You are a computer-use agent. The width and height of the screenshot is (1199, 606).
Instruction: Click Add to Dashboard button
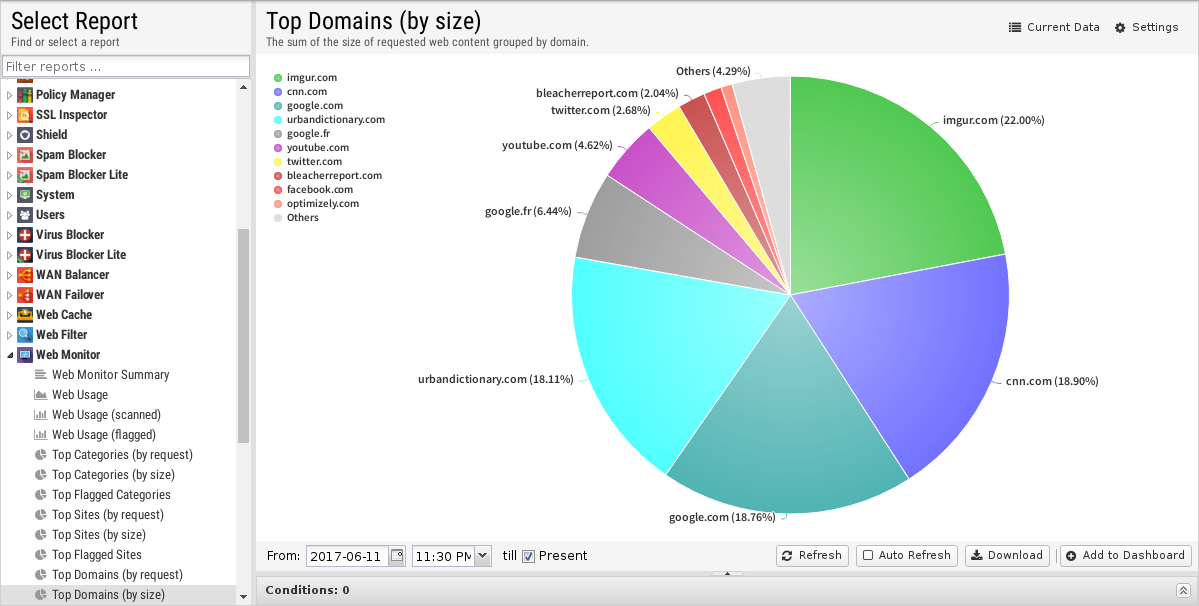click(1126, 556)
